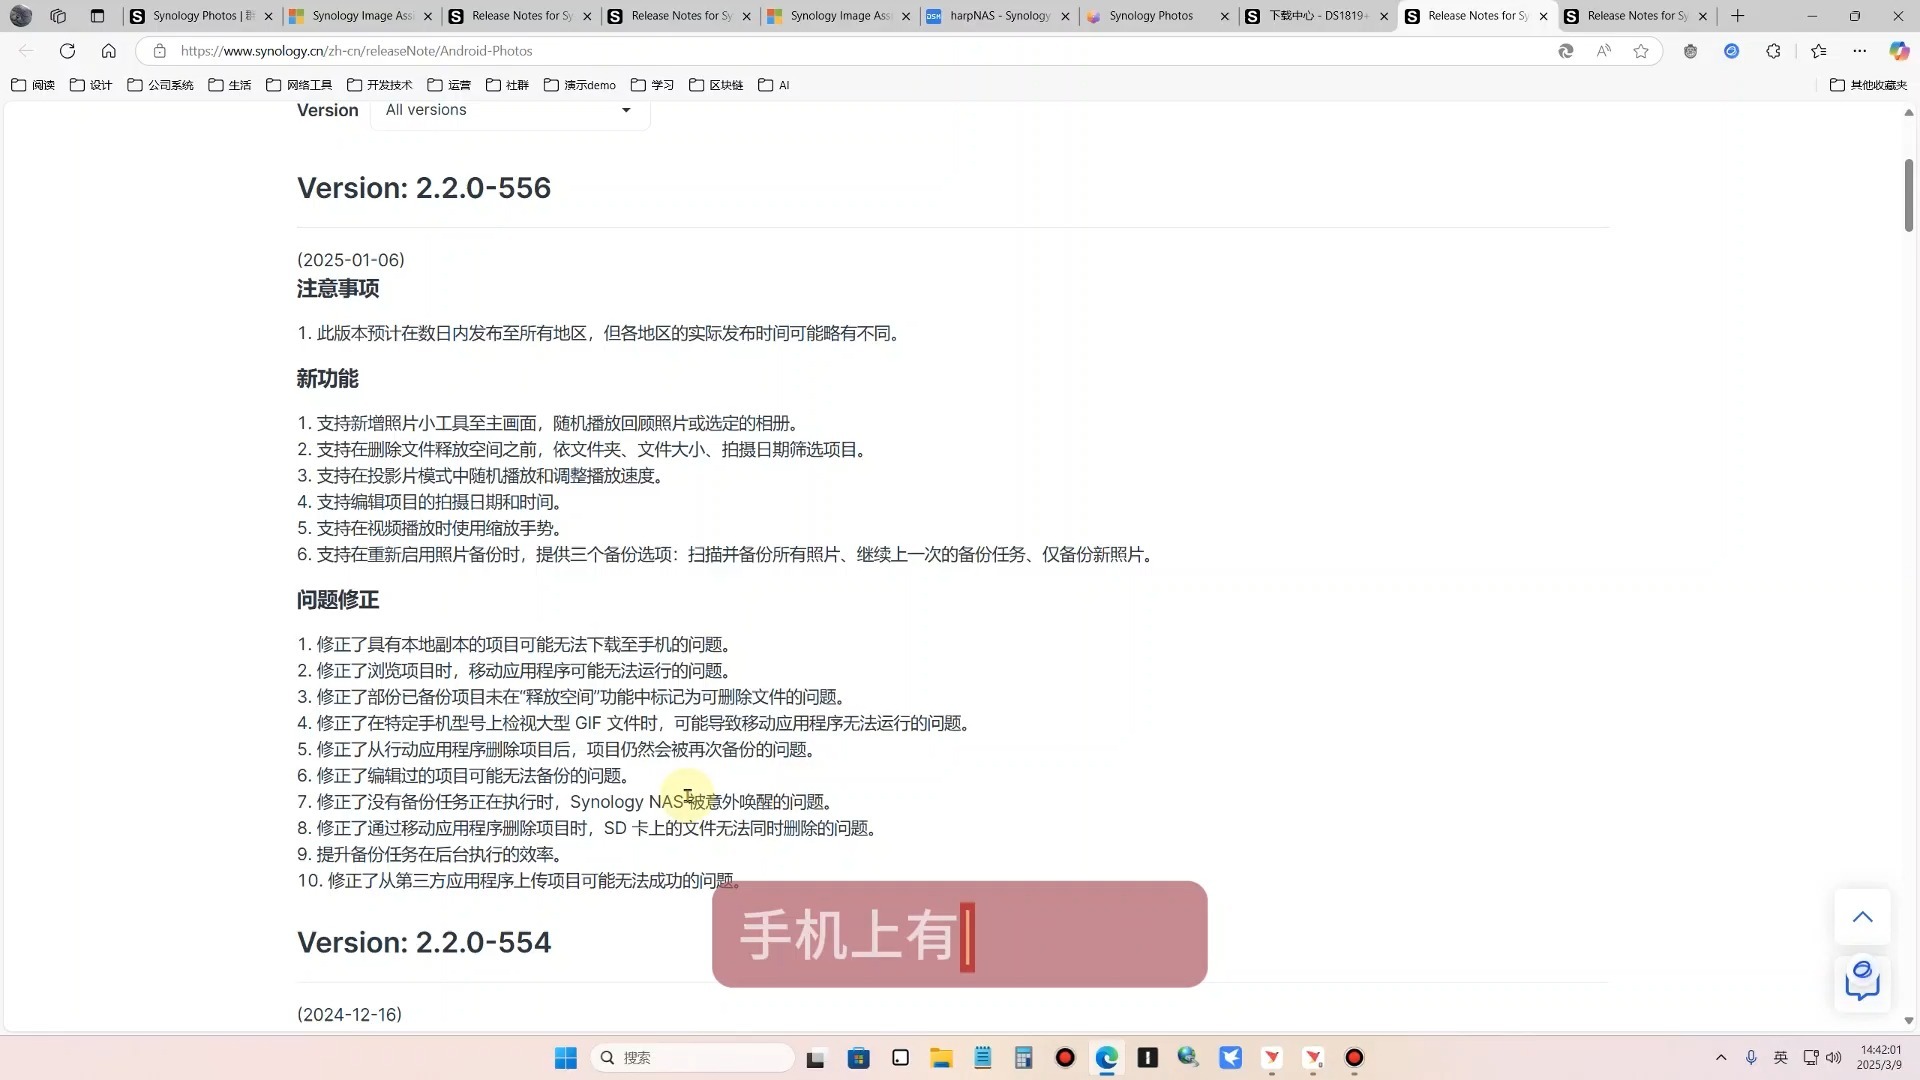Reload the current release notes page

click(67, 51)
